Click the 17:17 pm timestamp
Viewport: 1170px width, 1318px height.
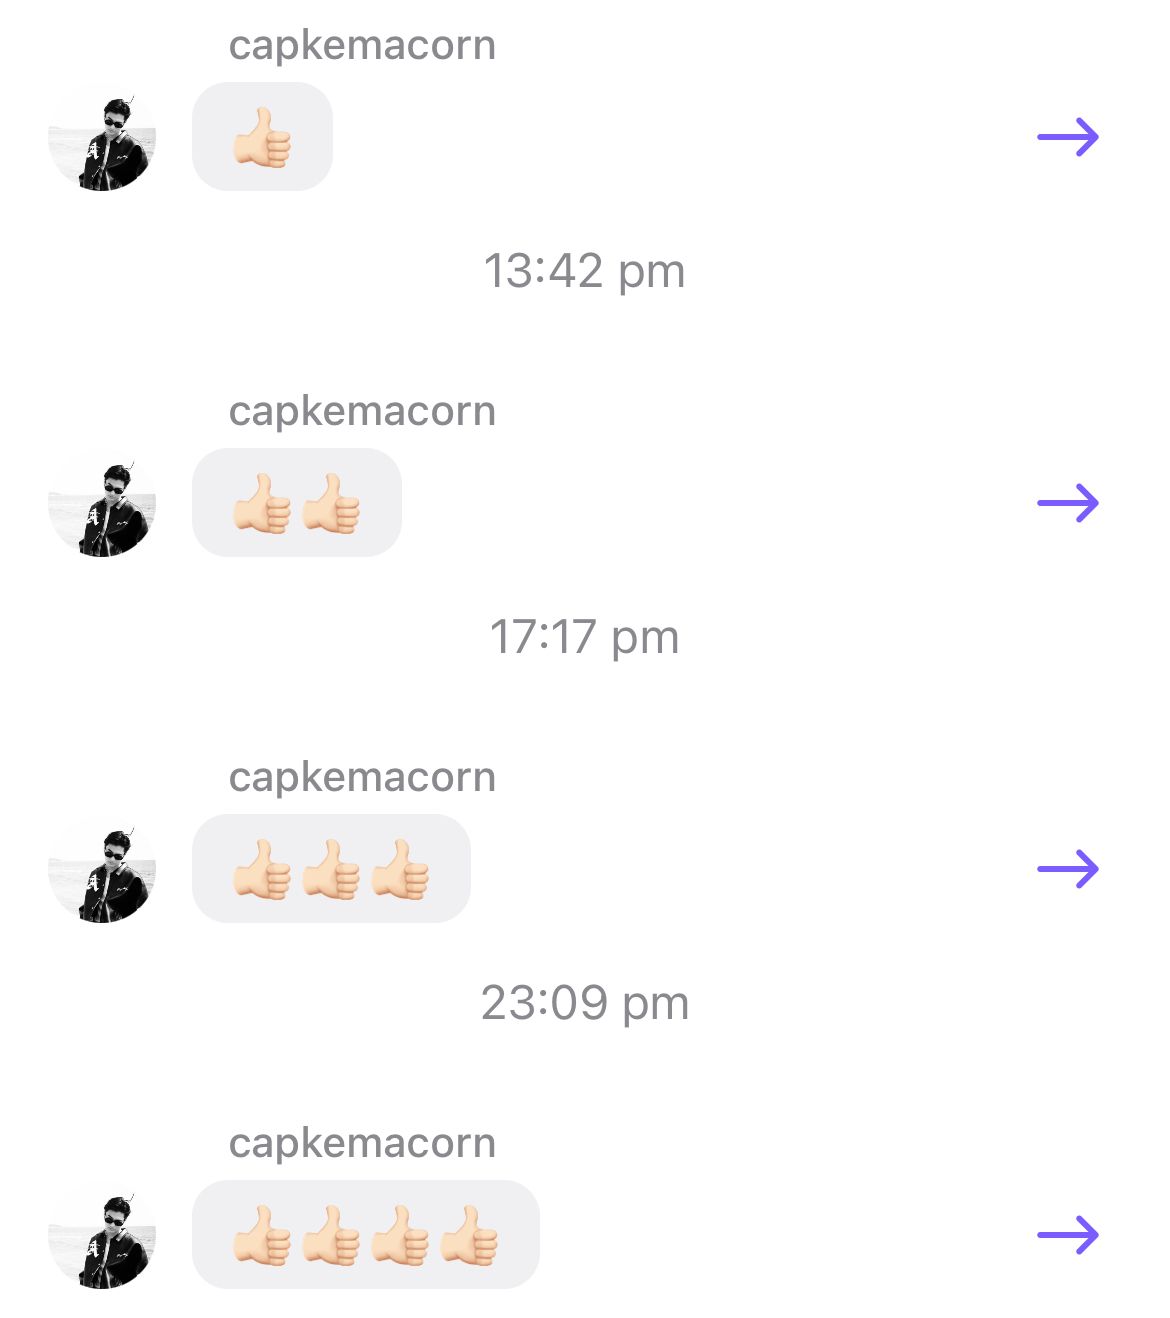point(585,637)
